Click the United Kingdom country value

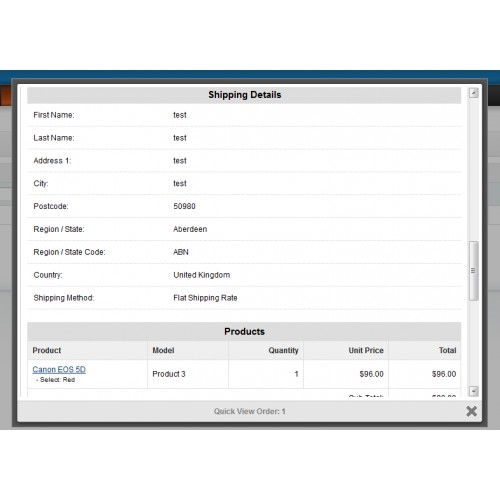(202, 275)
